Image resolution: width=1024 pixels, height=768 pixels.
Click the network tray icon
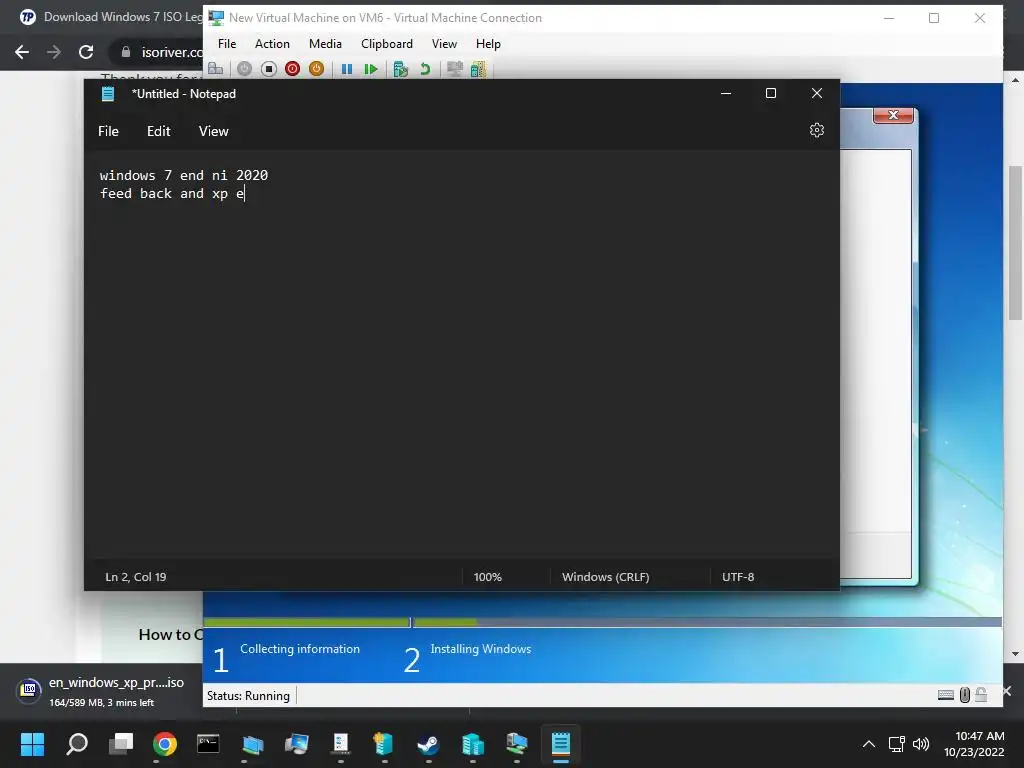897,744
